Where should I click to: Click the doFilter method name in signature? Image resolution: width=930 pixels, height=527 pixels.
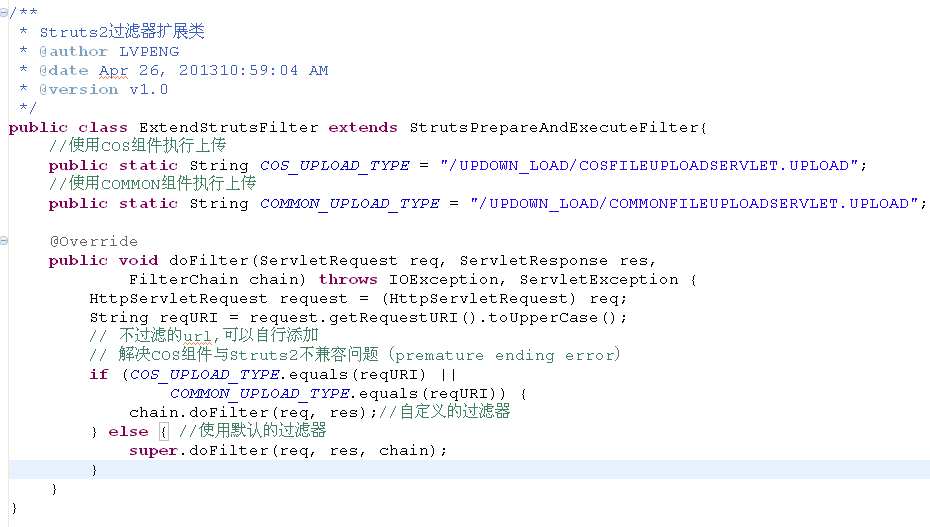pyautogui.click(x=209, y=260)
